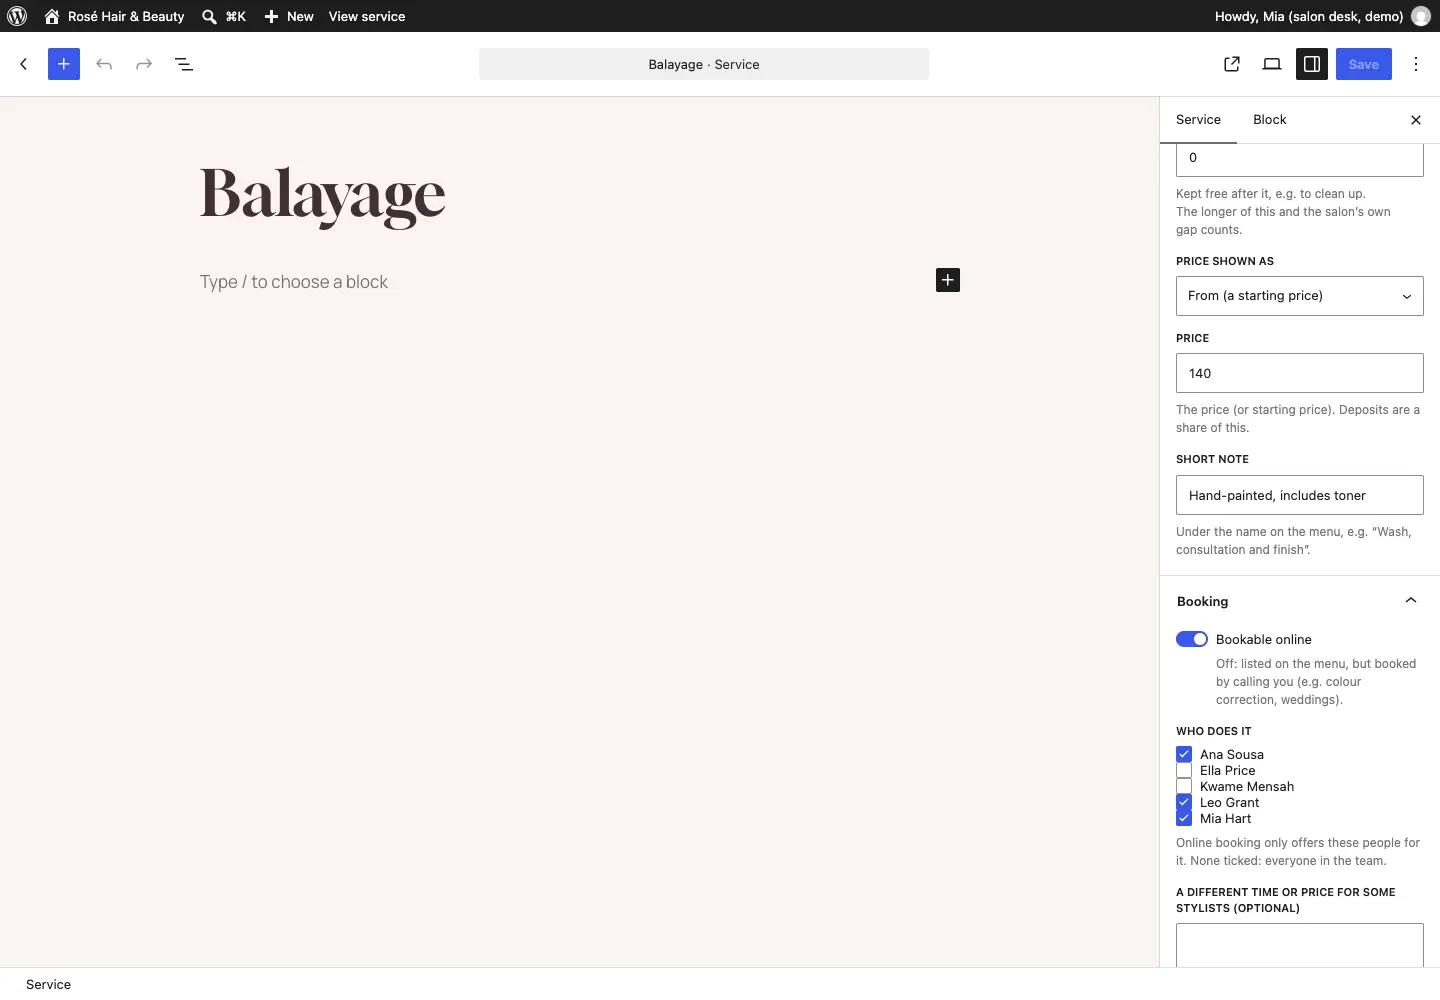Untick the Leo Grant checkbox

click(x=1184, y=802)
